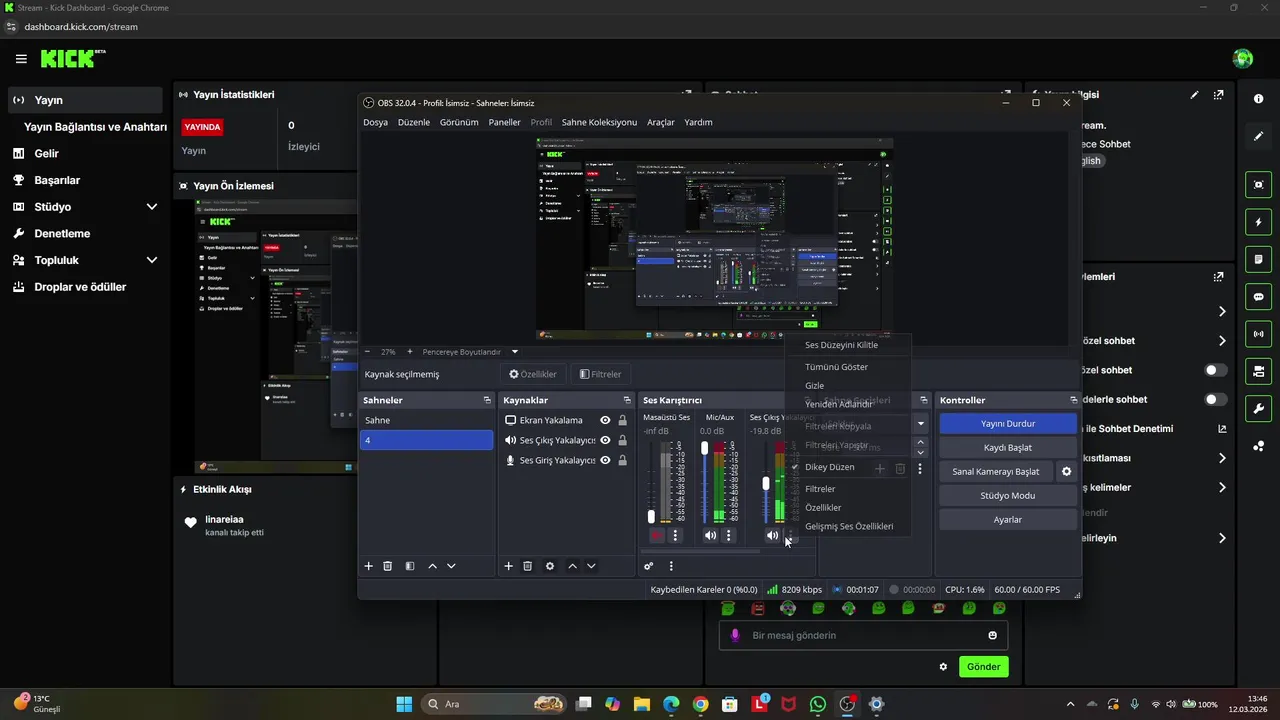This screenshot has width=1280, height=720.
Task: Click the Ses Çıkış channel volume fader handle
Action: [766, 483]
